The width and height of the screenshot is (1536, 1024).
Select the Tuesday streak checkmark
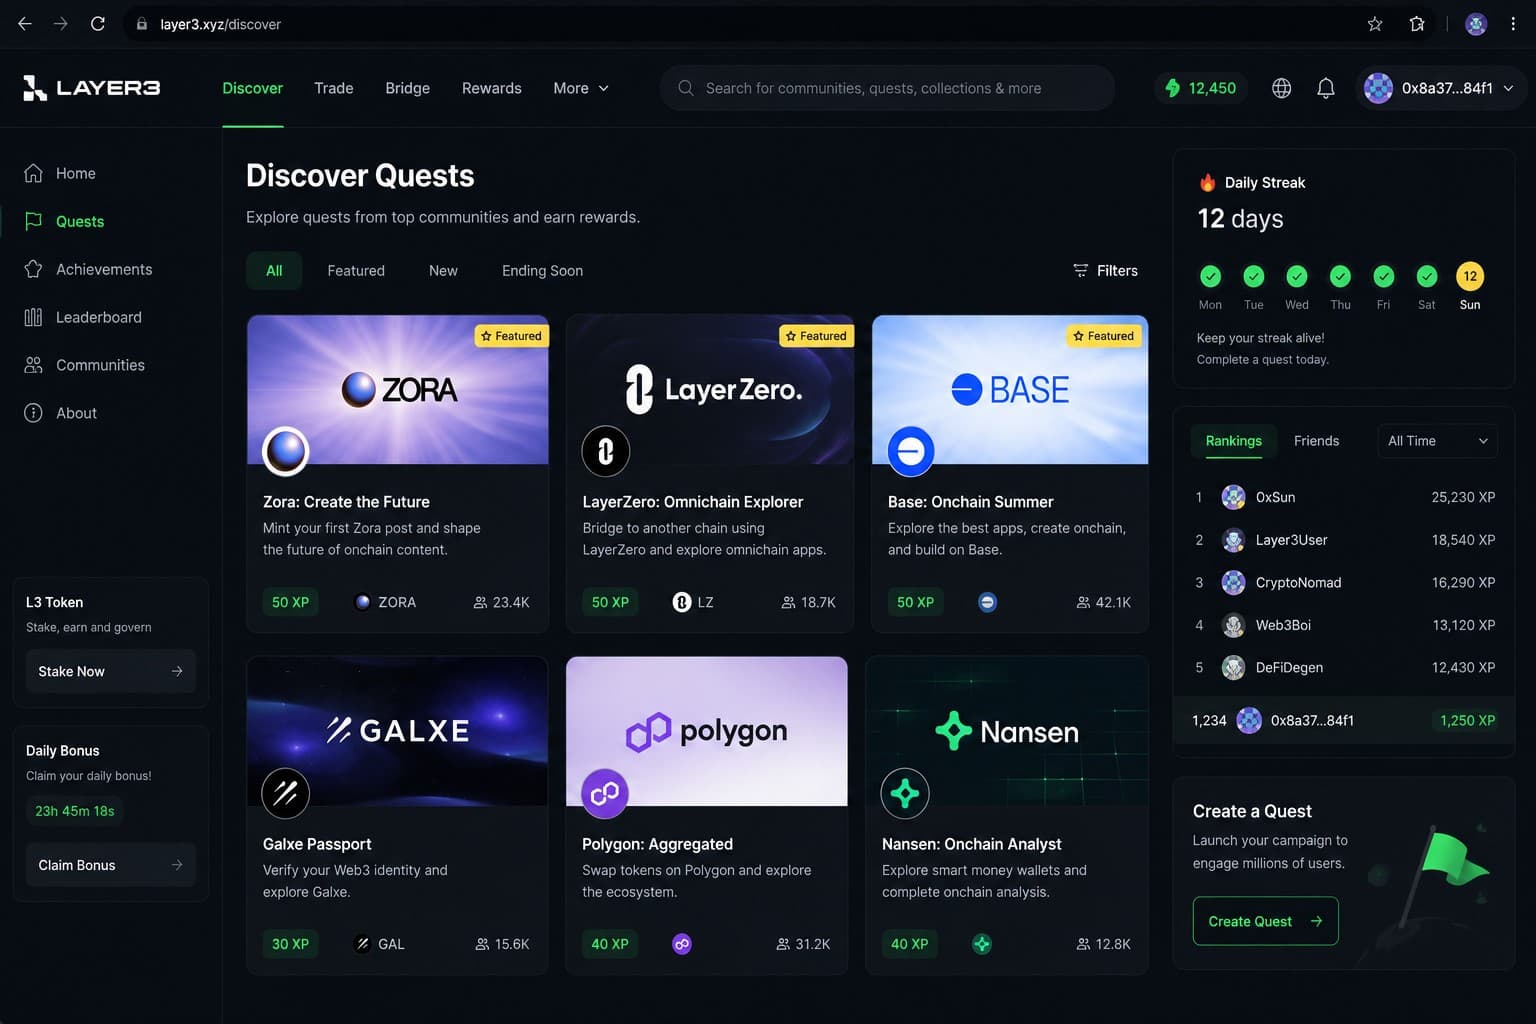pyautogui.click(x=1254, y=276)
